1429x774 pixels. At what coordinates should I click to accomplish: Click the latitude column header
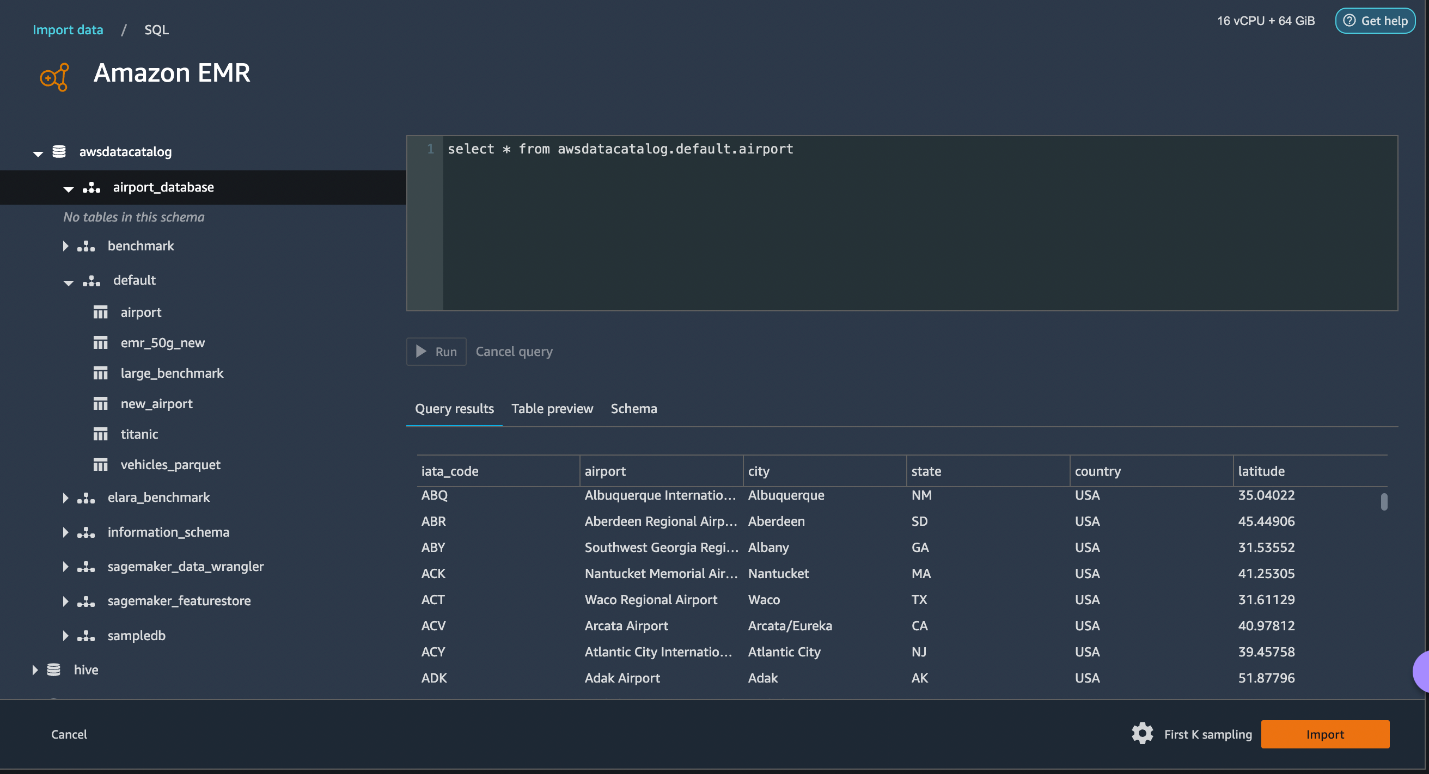(x=1311, y=471)
